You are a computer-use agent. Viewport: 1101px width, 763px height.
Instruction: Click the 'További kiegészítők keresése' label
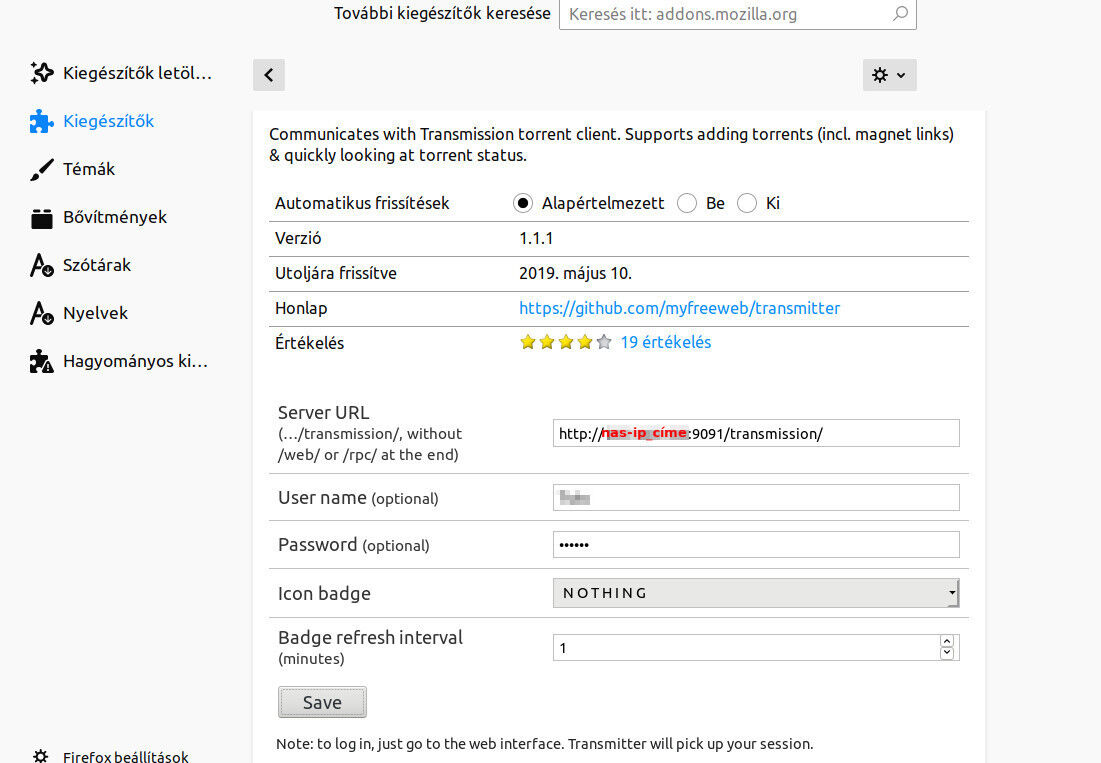tap(442, 13)
